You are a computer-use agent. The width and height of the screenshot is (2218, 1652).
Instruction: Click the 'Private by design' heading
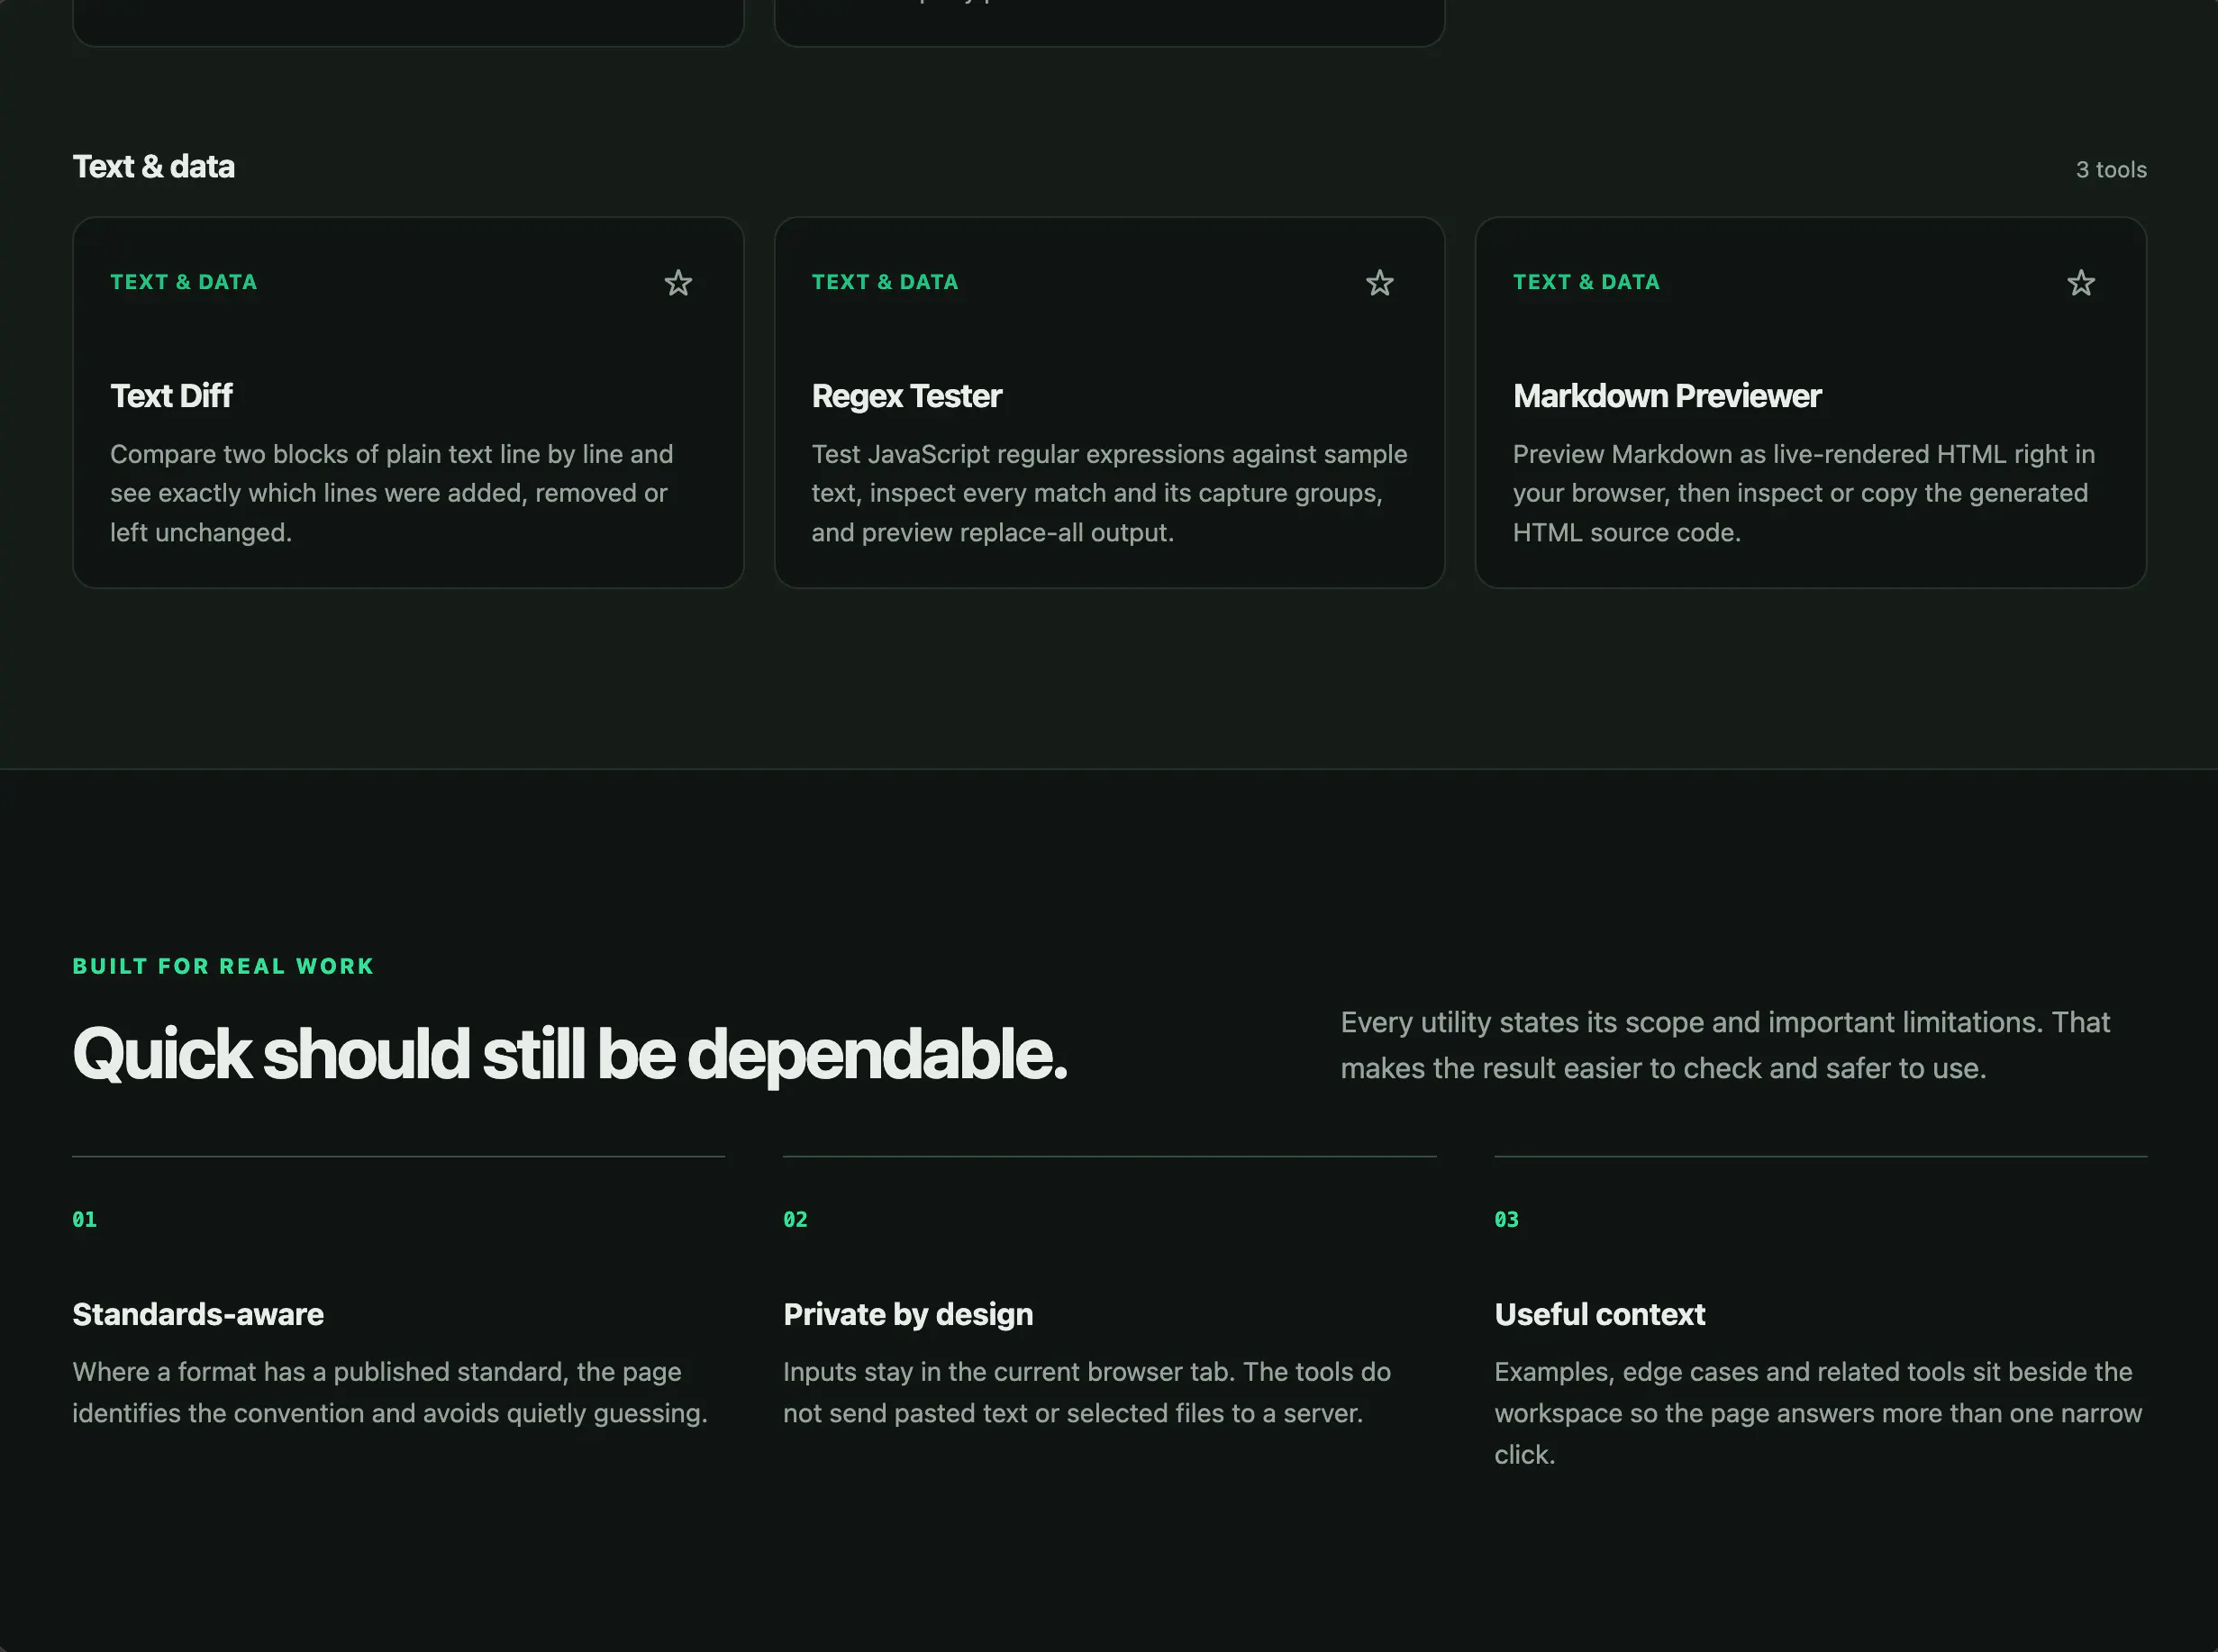point(908,1314)
